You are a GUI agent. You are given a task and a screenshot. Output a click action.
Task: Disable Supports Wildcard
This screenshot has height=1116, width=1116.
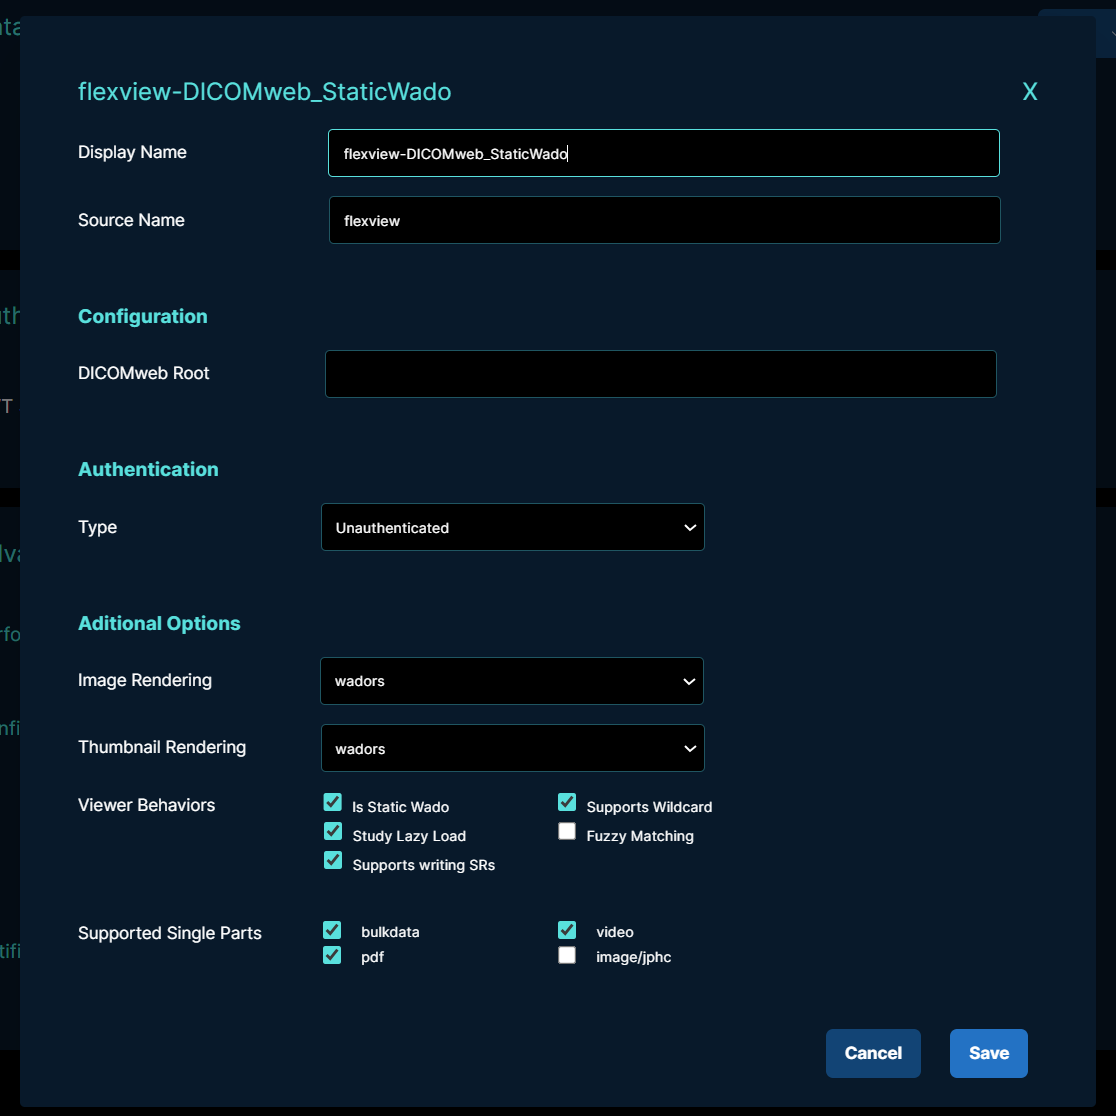[567, 801]
